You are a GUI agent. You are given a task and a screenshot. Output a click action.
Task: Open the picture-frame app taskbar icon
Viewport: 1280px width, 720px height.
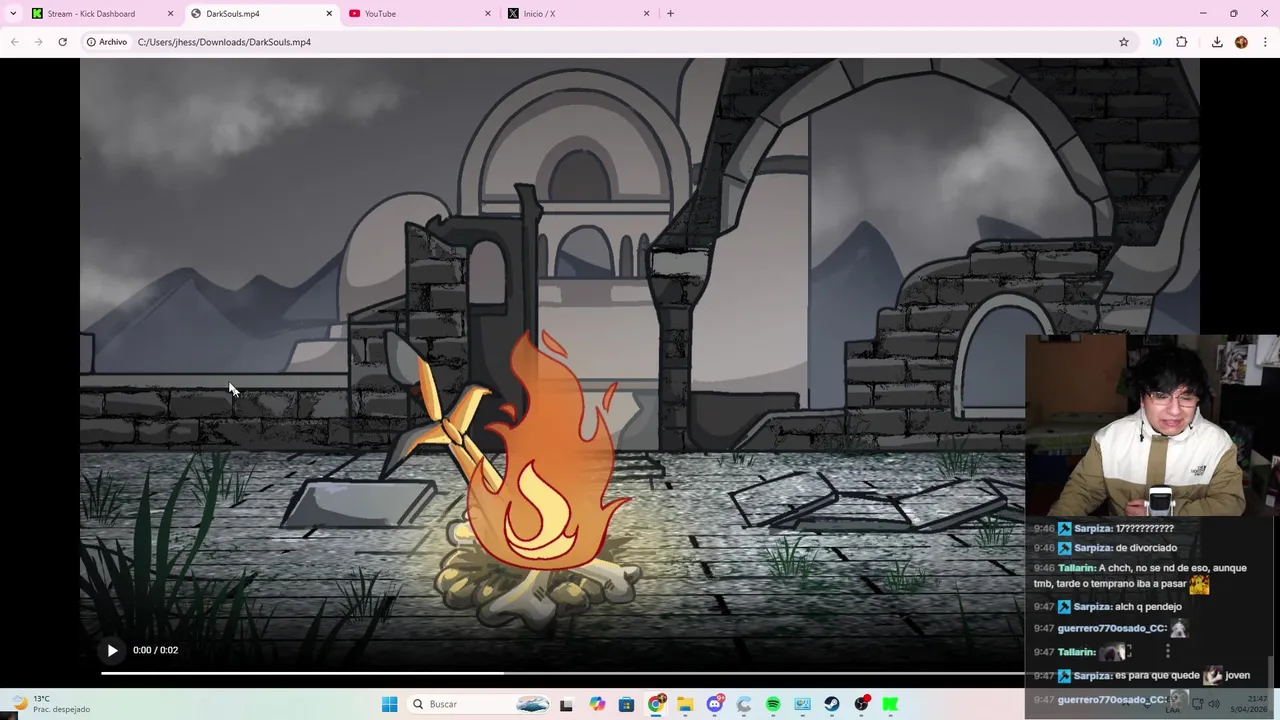tap(802, 704)
